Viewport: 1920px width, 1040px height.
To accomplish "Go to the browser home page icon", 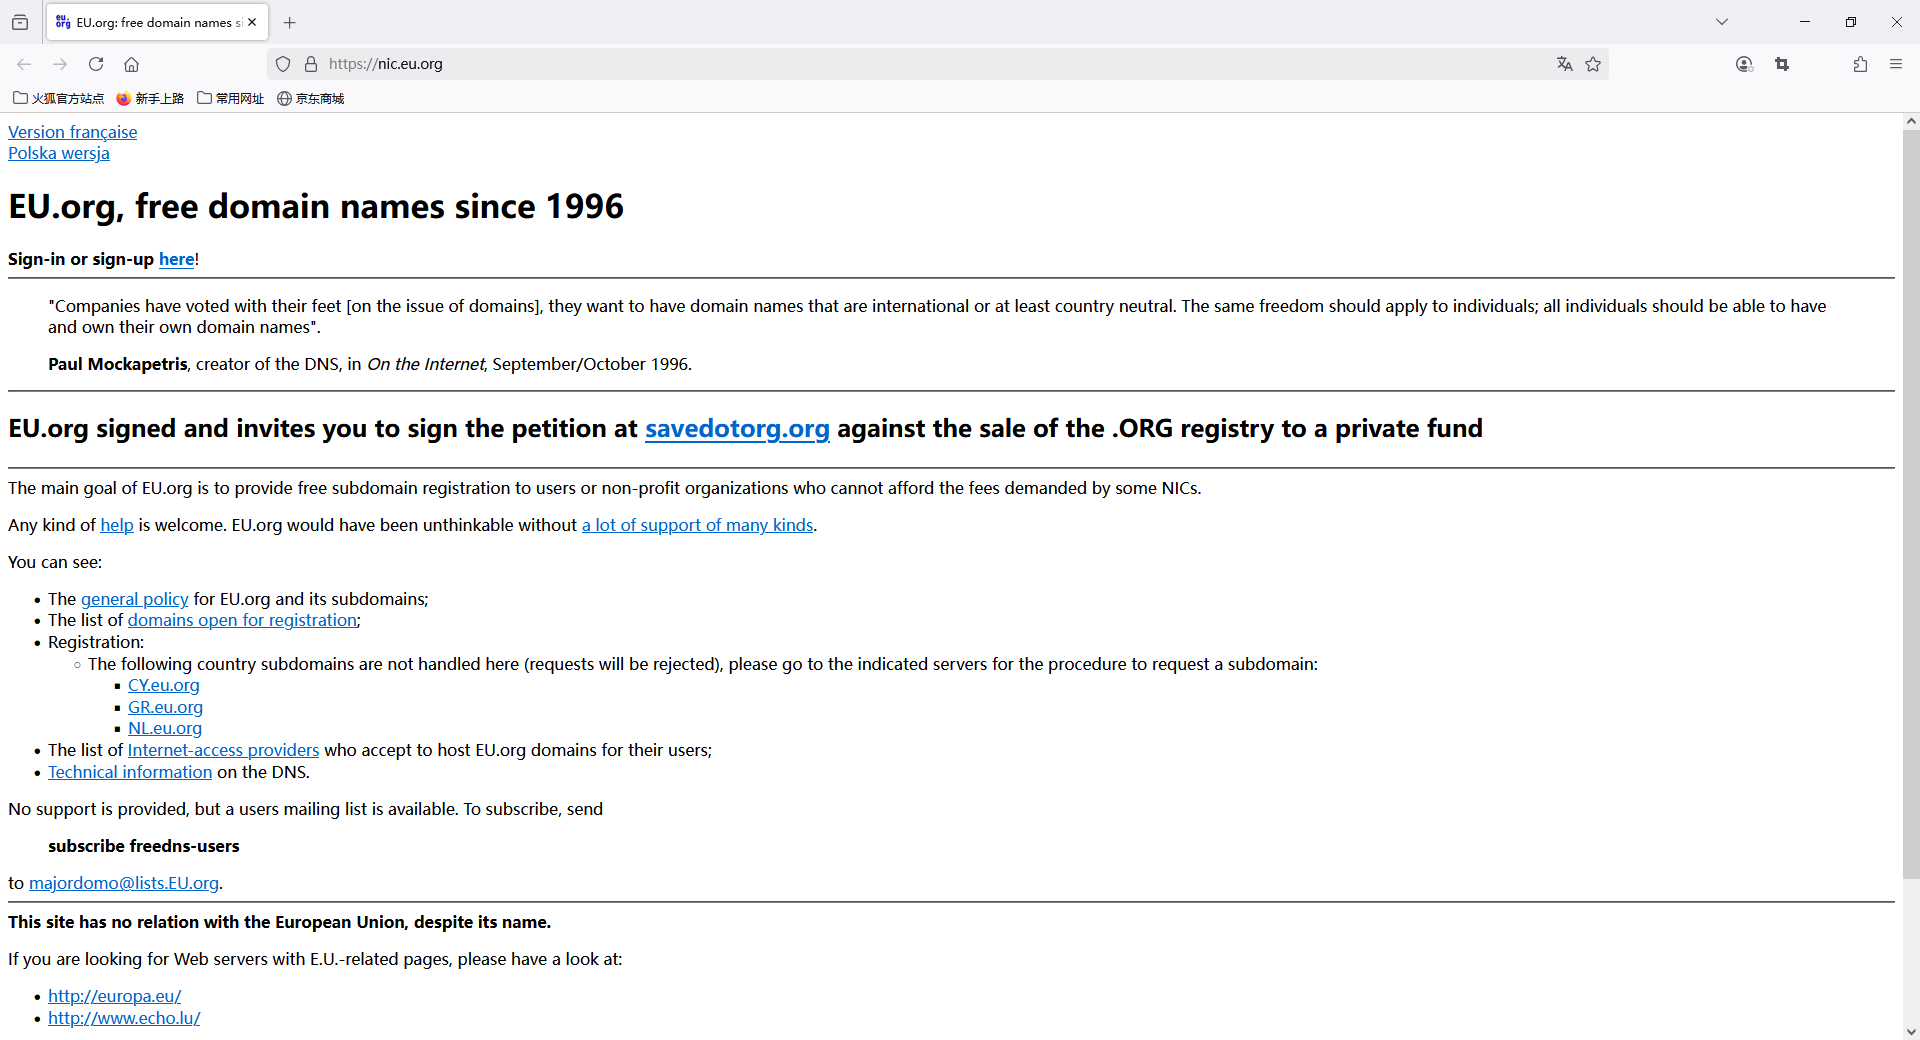I will [131, 64].
